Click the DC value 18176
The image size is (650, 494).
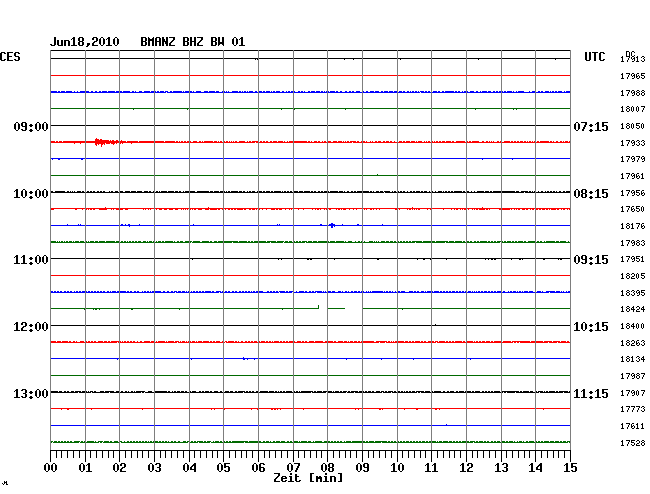[x=633, y=227]
